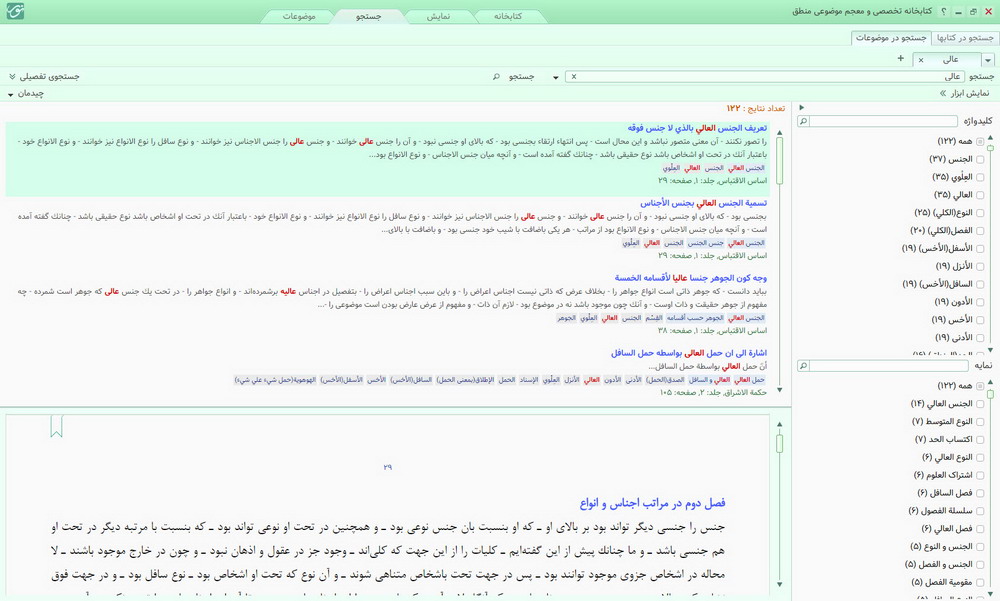The image size is (1000, 601).
Task: Open the dropdown arrow next to جستجو button
Action: point(555,77)
